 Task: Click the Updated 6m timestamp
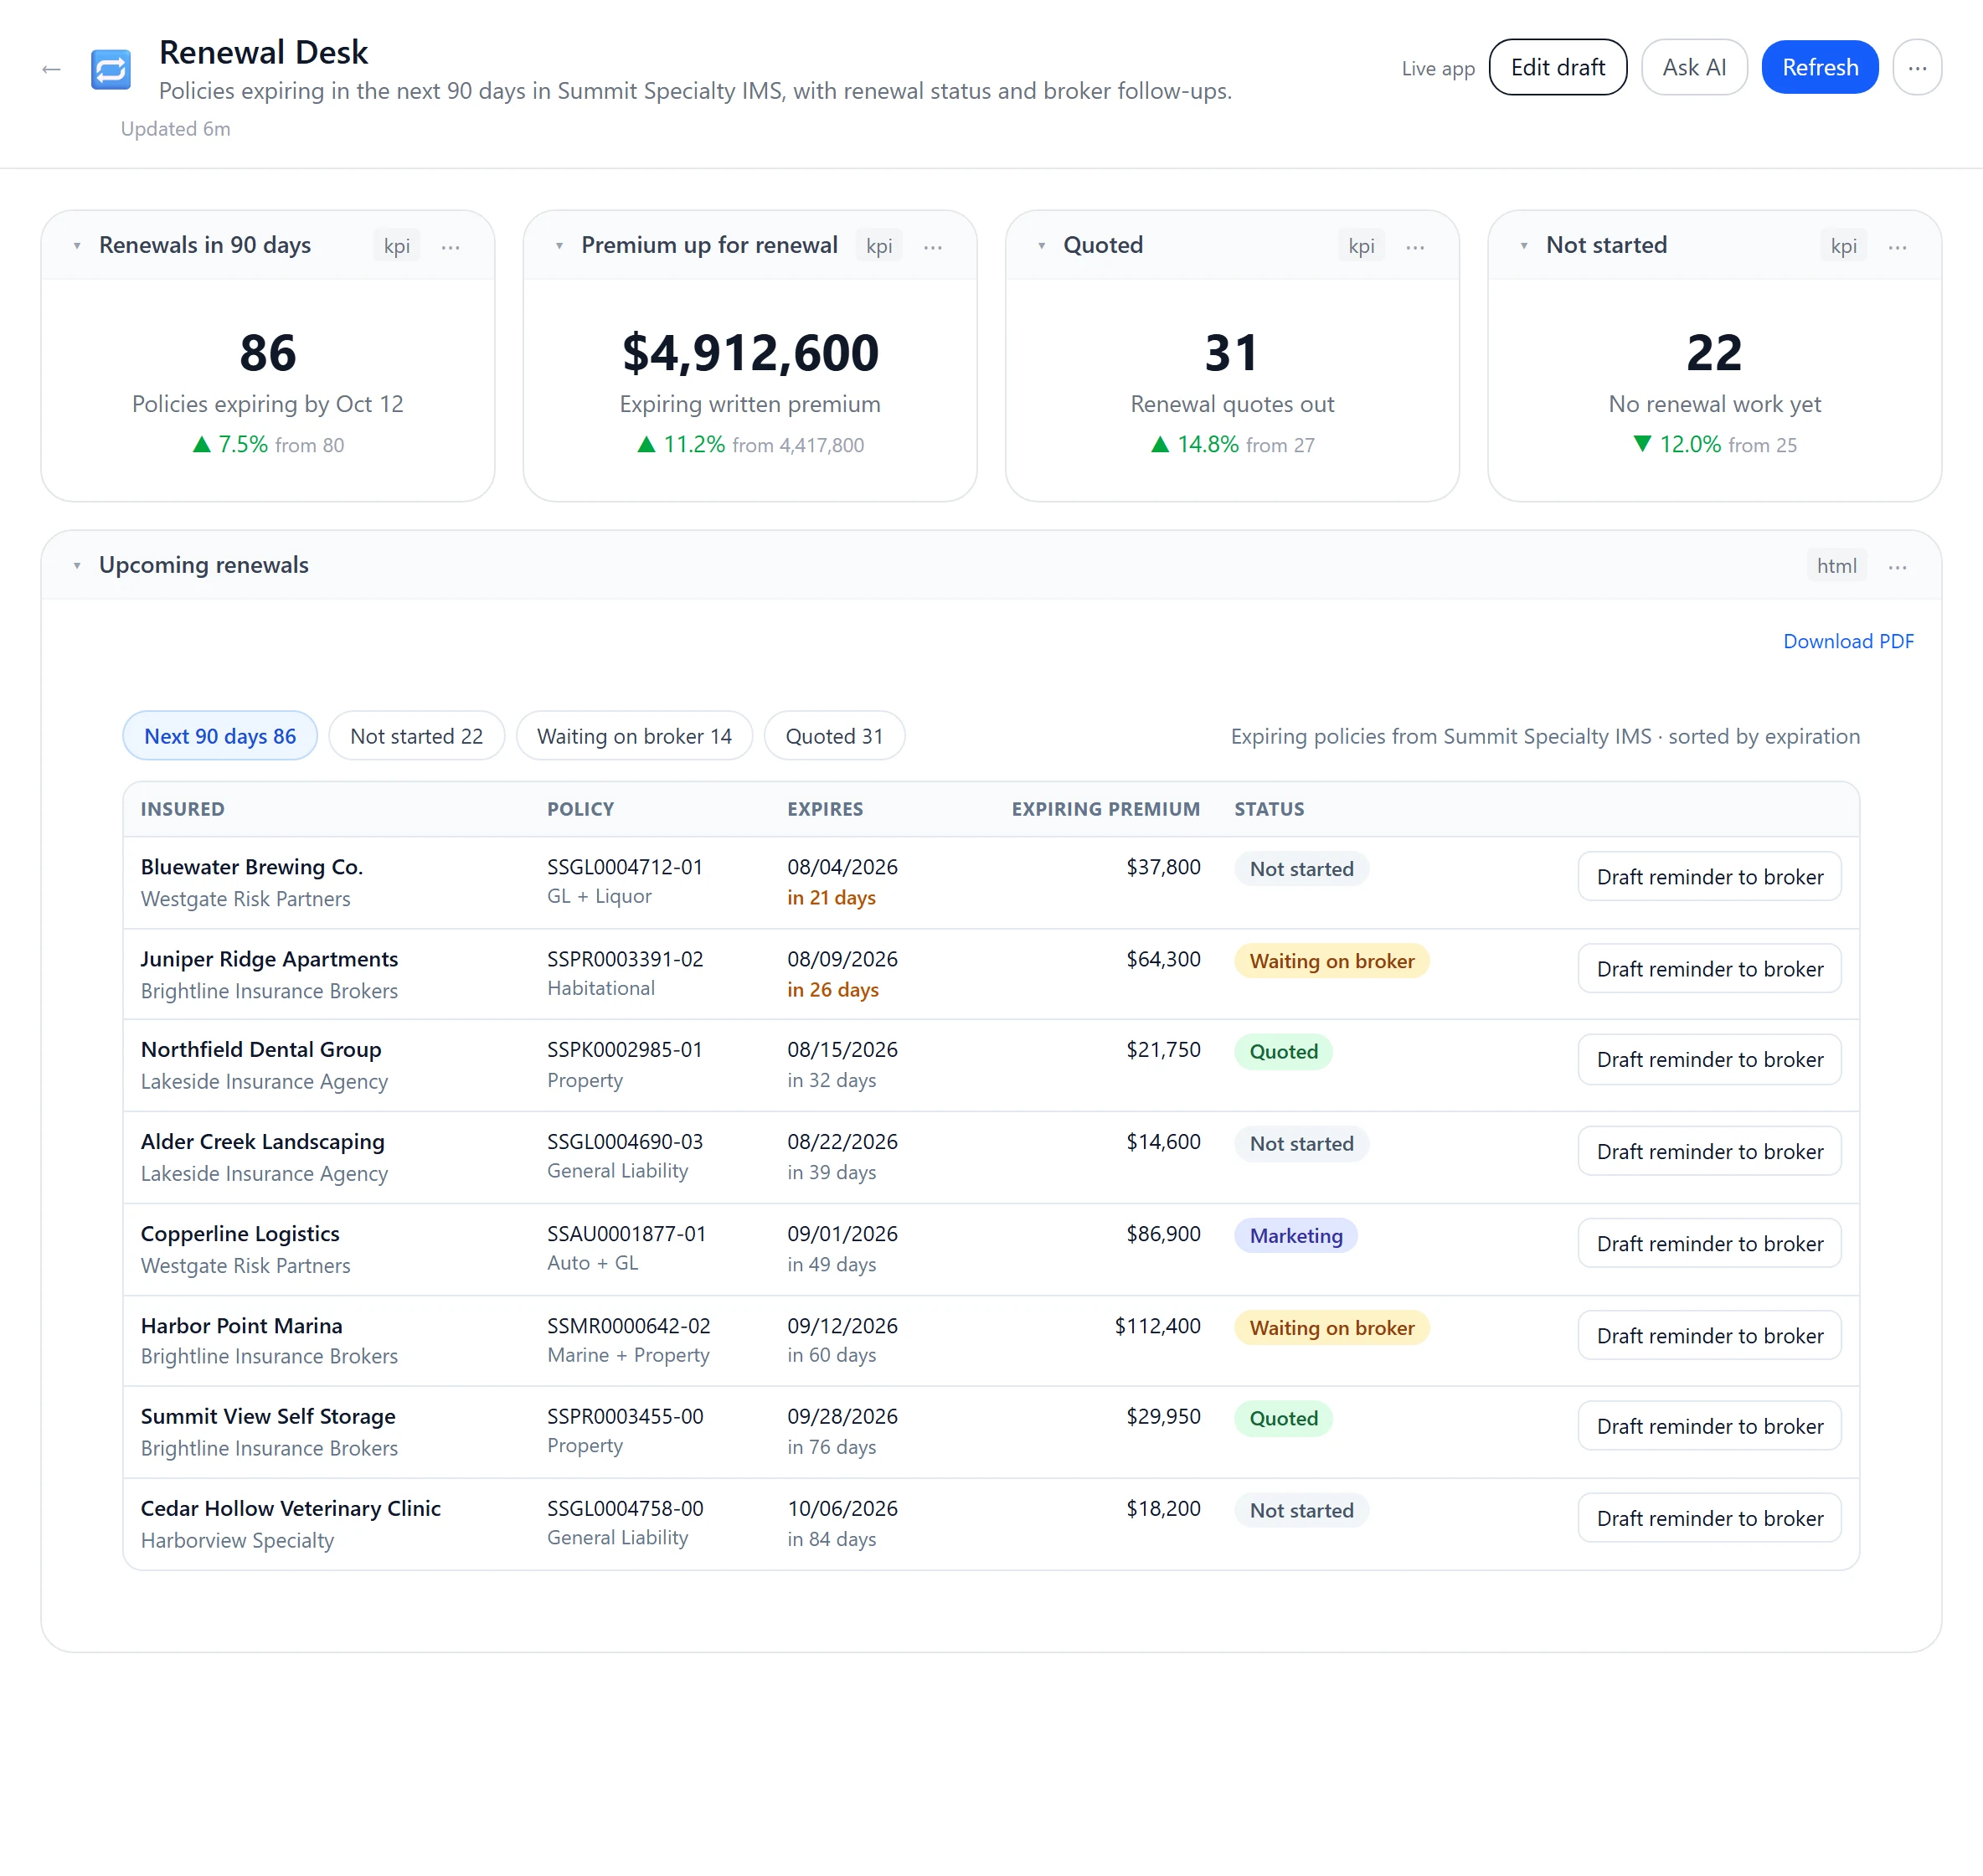pyautogui.click(x=175, y=129)
